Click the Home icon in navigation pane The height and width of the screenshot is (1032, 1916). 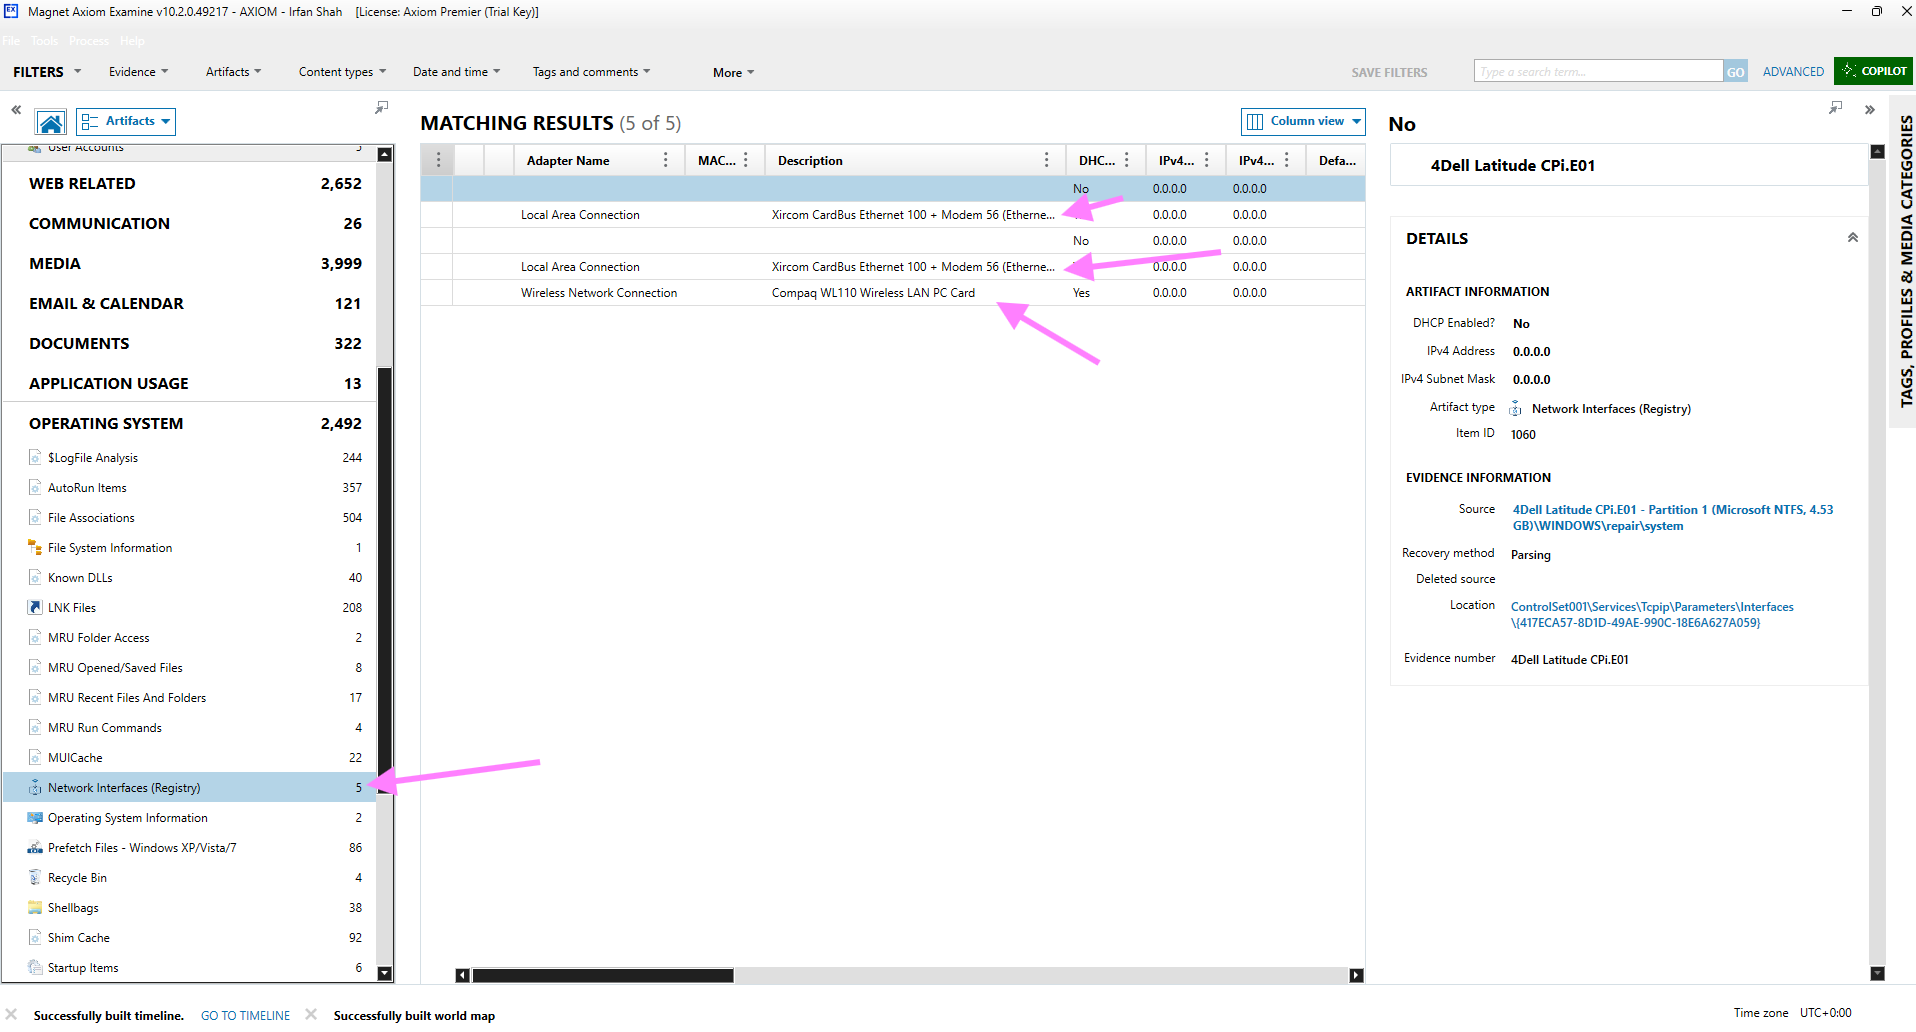(51, 122)
